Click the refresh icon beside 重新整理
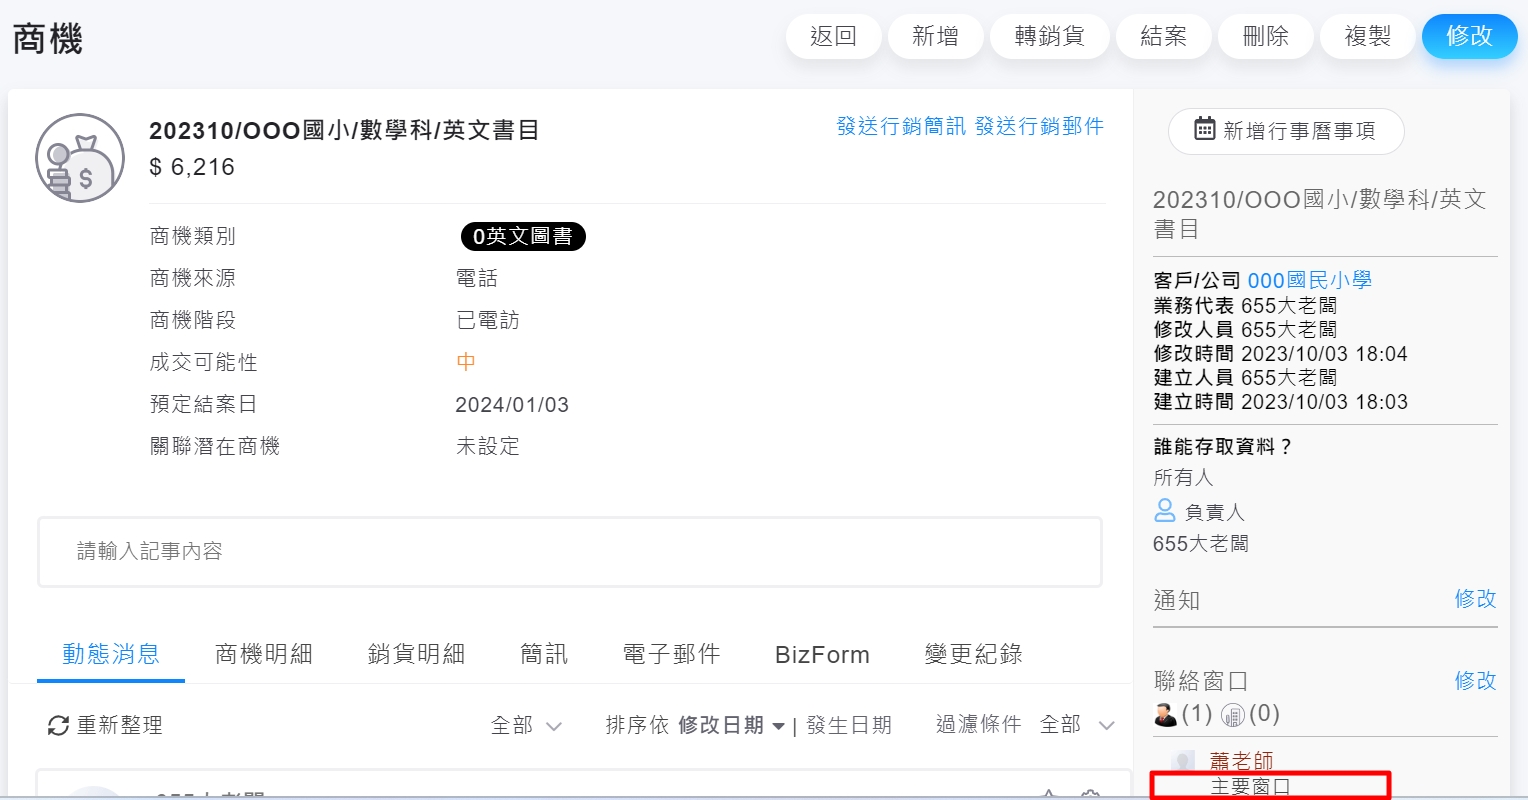Screen dimensions: 1528x800 (58, 726)
